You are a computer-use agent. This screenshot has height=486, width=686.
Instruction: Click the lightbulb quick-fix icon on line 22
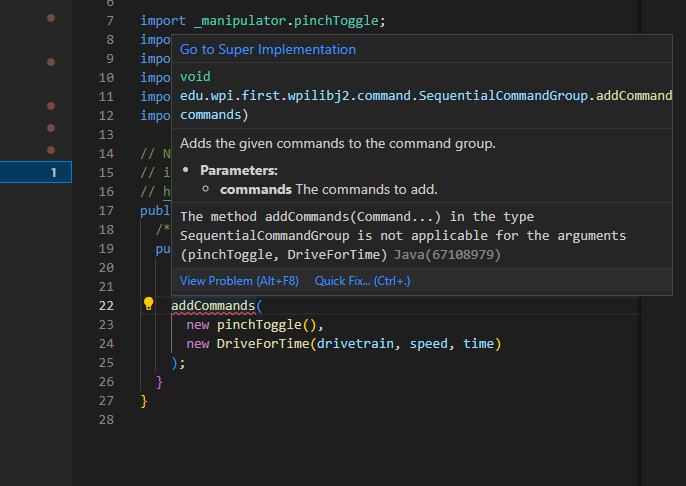point(149,304)
